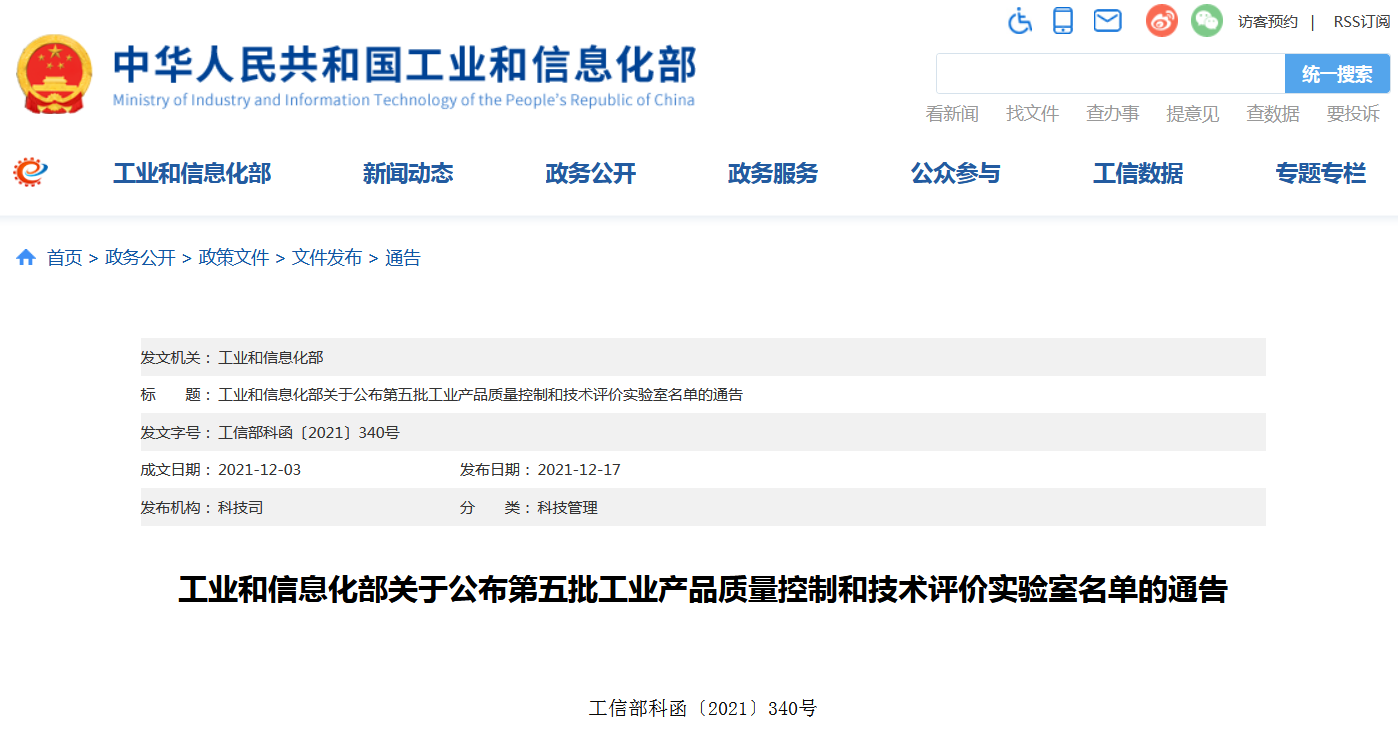Click the national emblem logo

53,74
